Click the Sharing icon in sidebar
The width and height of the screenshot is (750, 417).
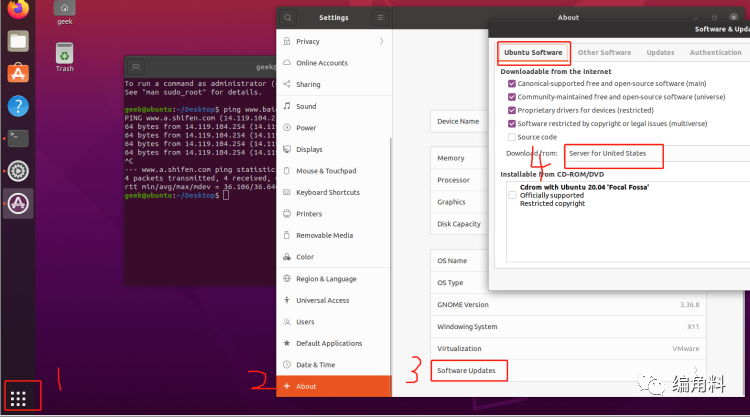coord(287,84)
